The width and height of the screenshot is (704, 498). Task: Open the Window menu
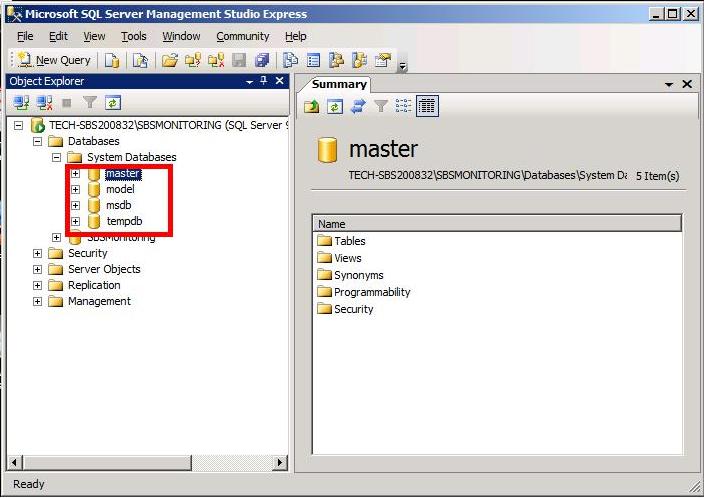(181, 36)
